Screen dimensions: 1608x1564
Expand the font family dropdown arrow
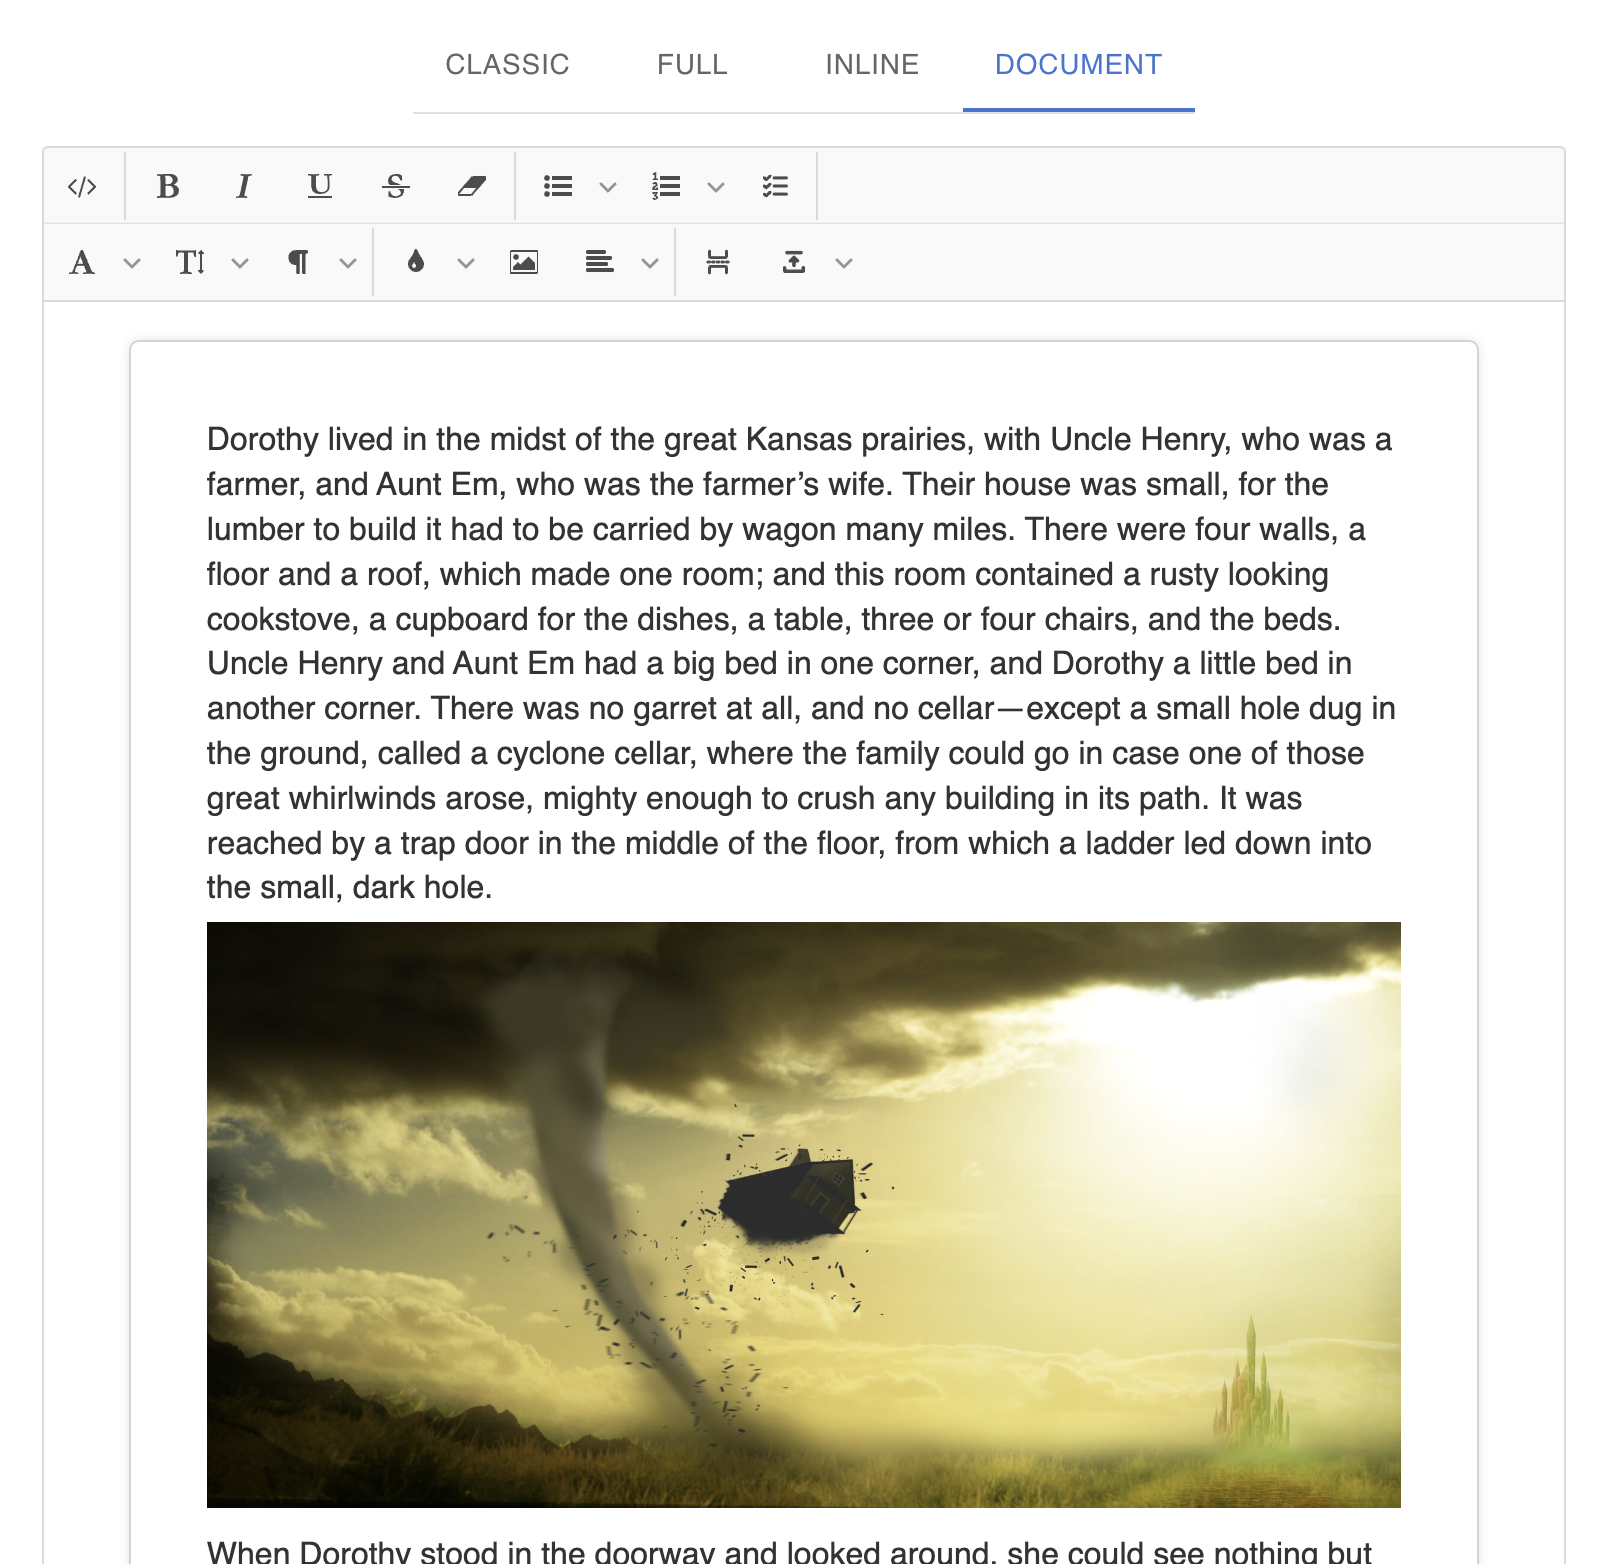coord(132,263)
